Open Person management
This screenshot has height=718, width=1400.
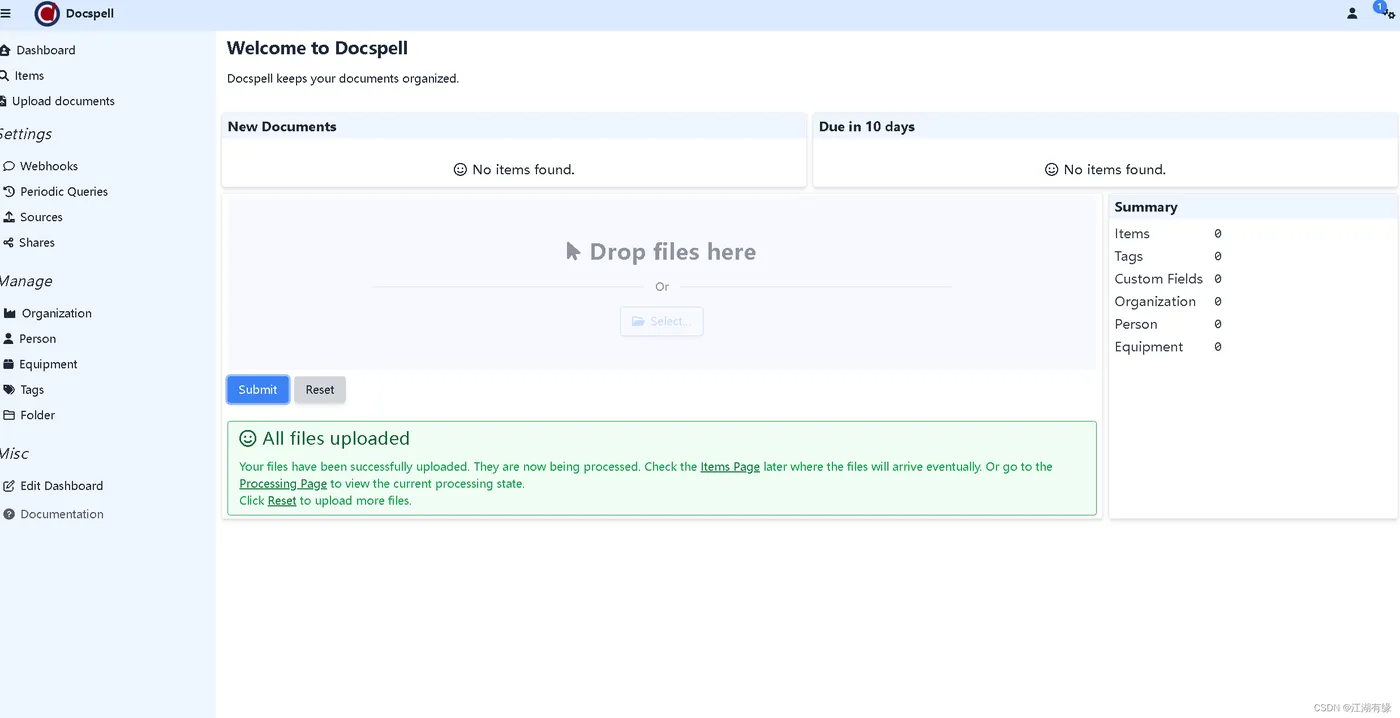click(x=38, y=339)
